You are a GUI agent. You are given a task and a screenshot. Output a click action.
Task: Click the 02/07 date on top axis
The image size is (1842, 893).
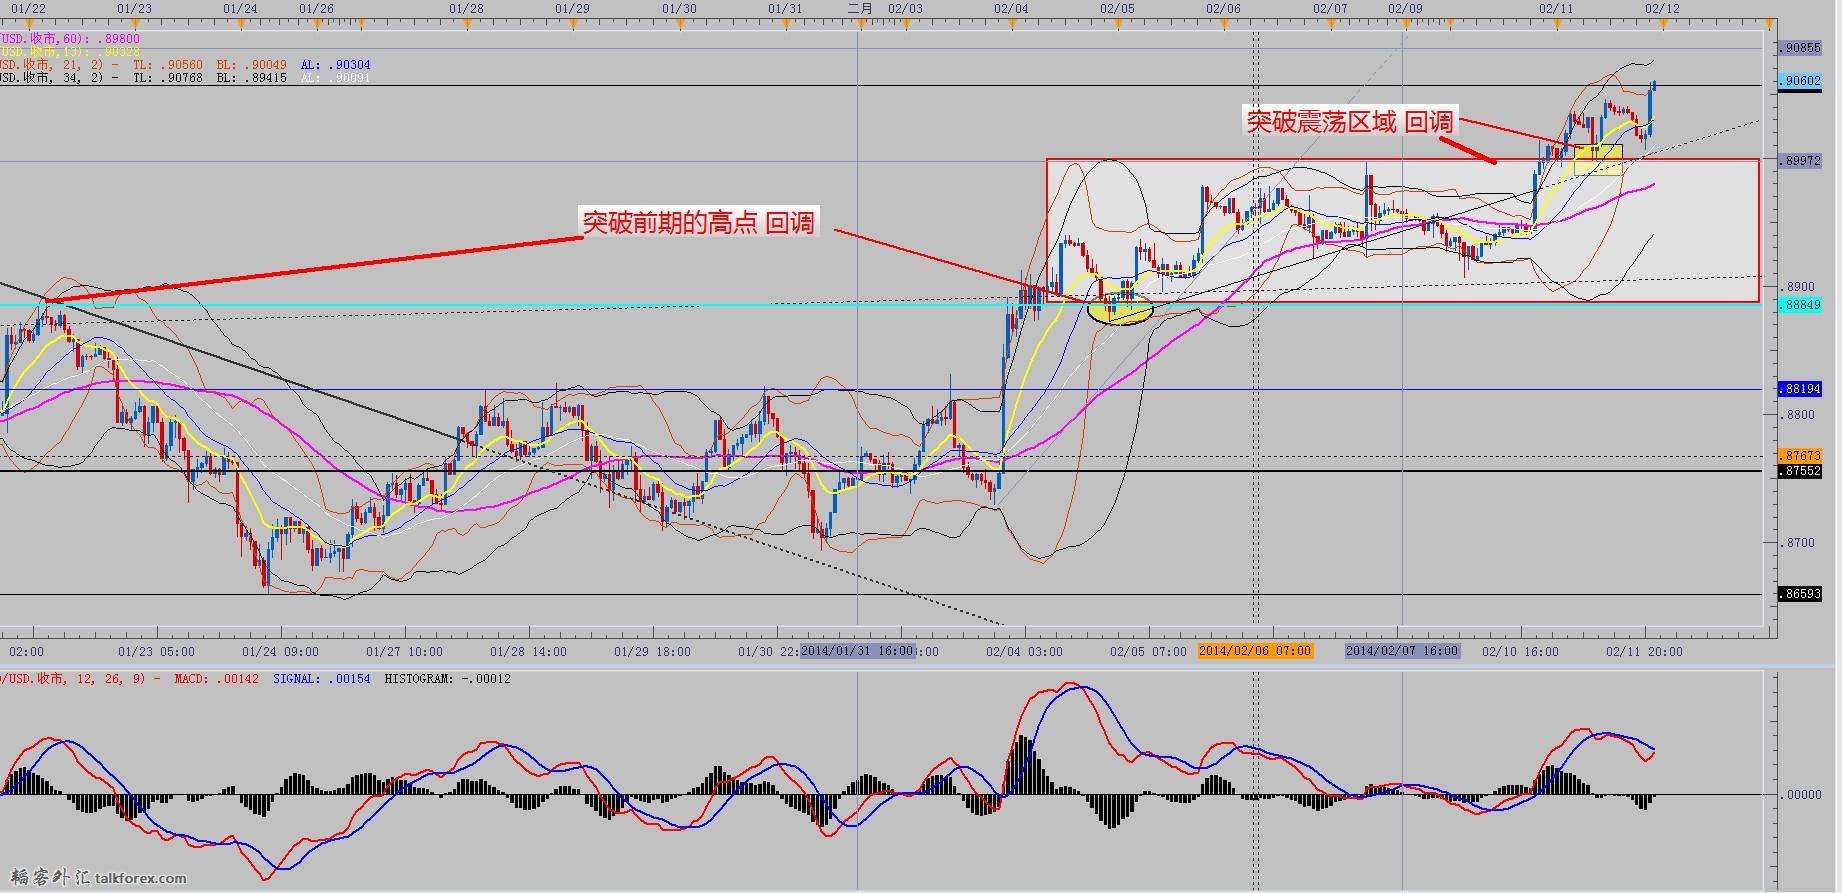(x=1330, y=8)
